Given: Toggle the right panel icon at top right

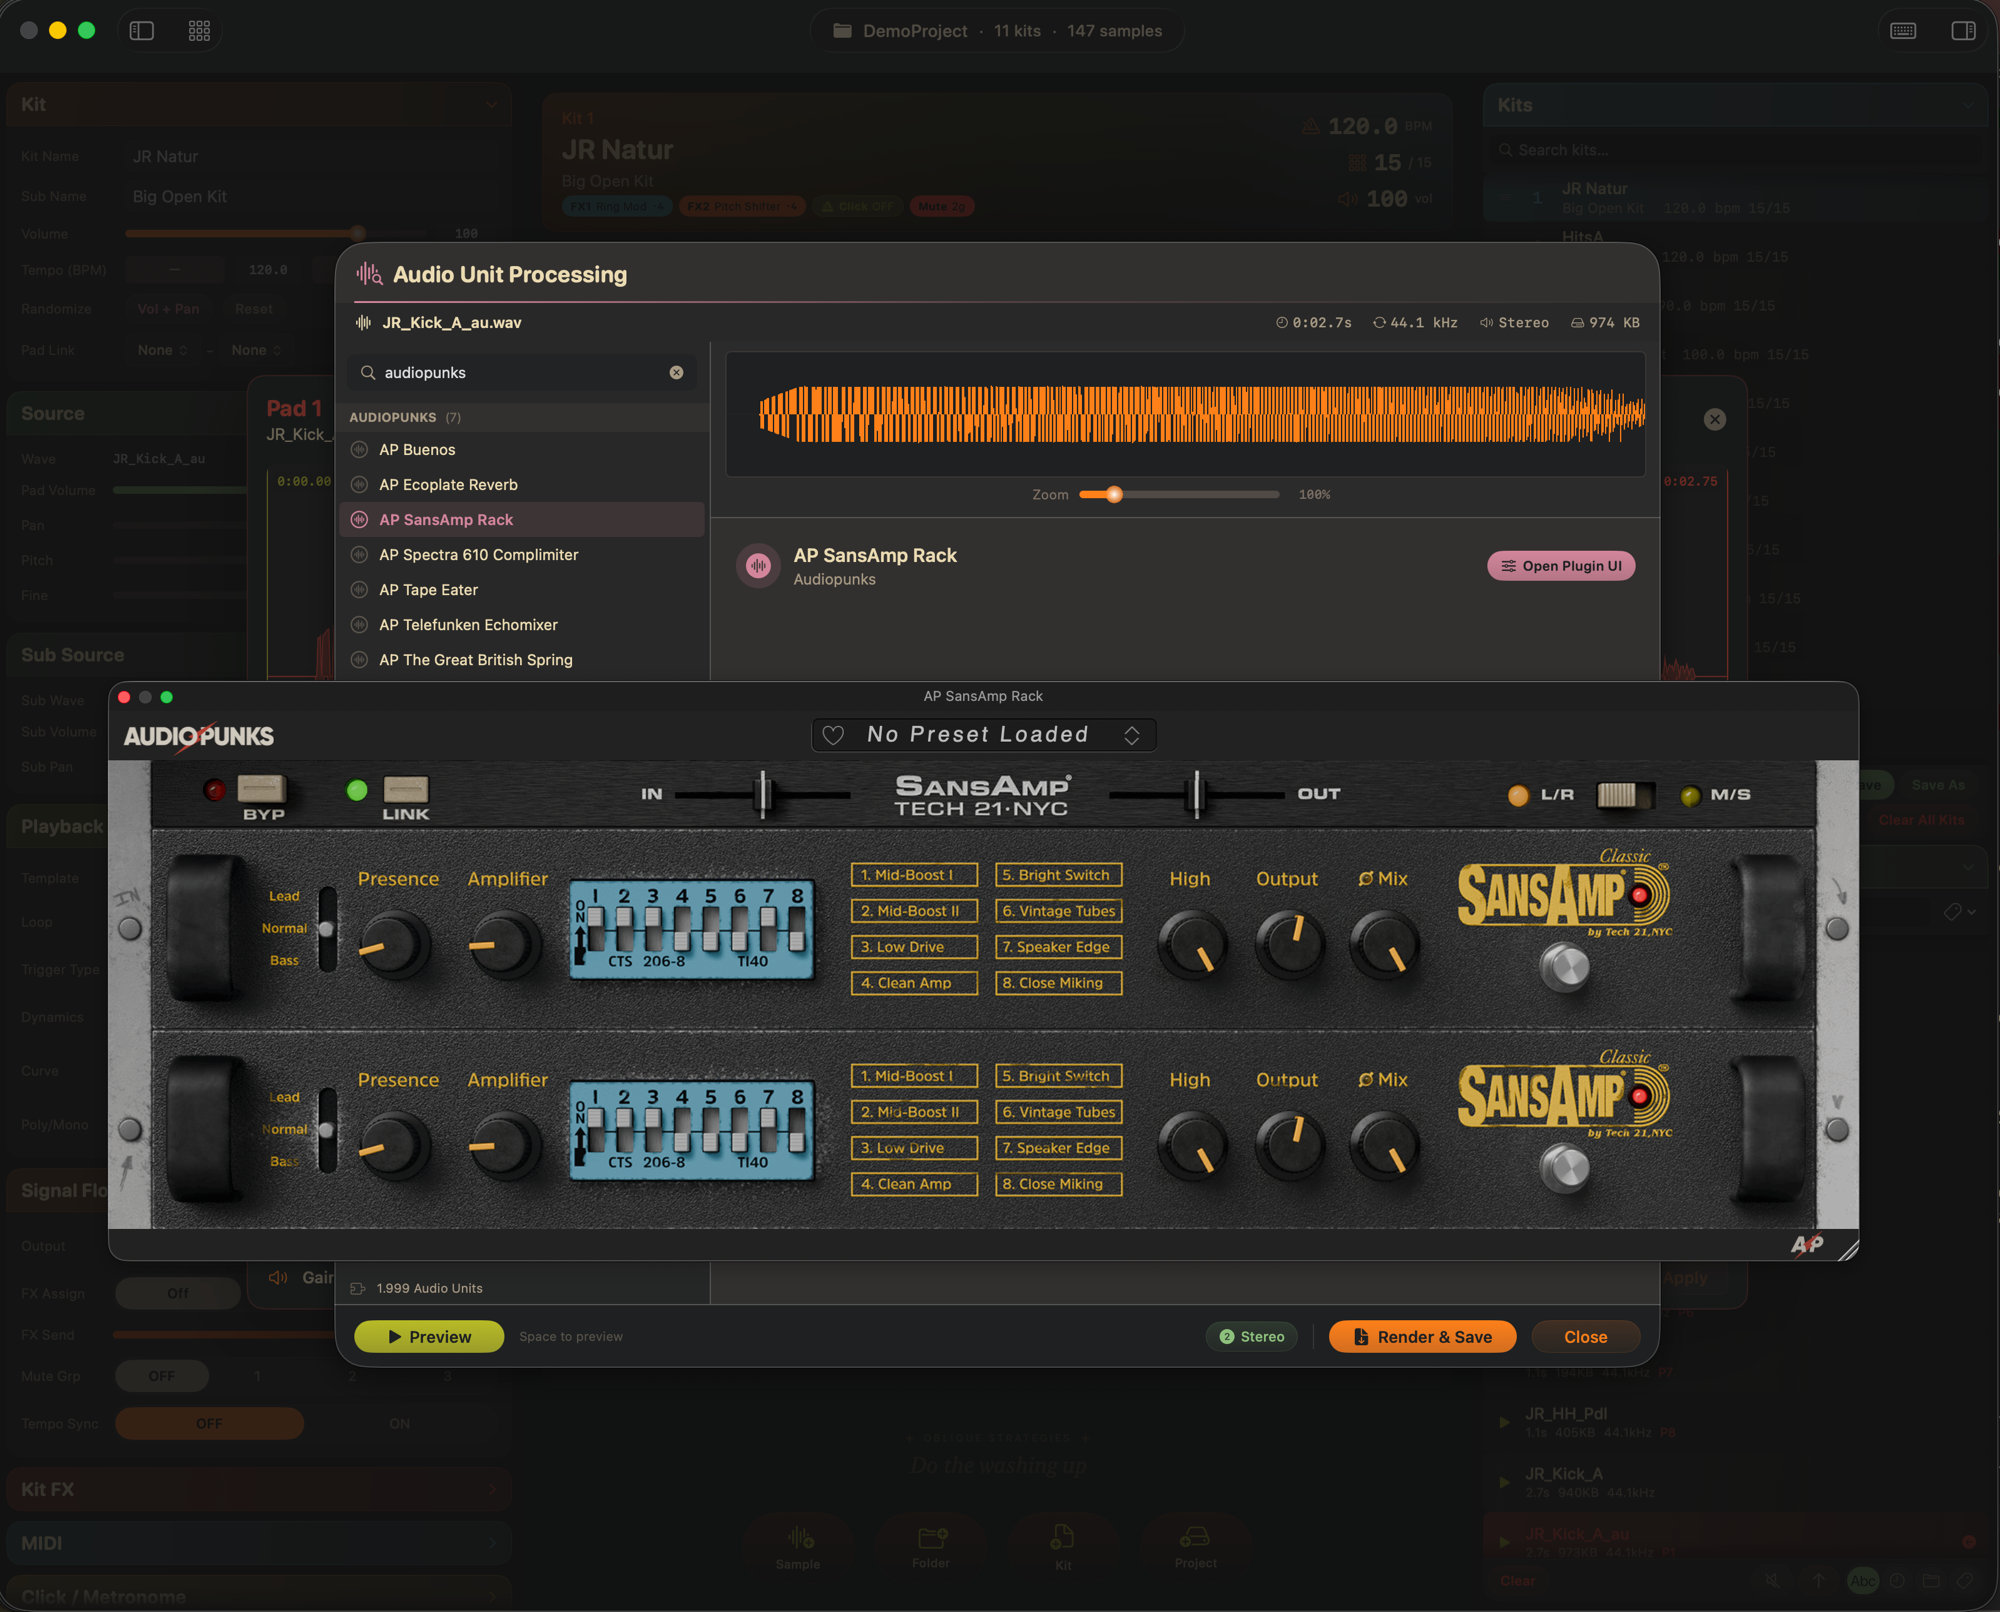Looking at the screenshot, I should (1963, 30).
